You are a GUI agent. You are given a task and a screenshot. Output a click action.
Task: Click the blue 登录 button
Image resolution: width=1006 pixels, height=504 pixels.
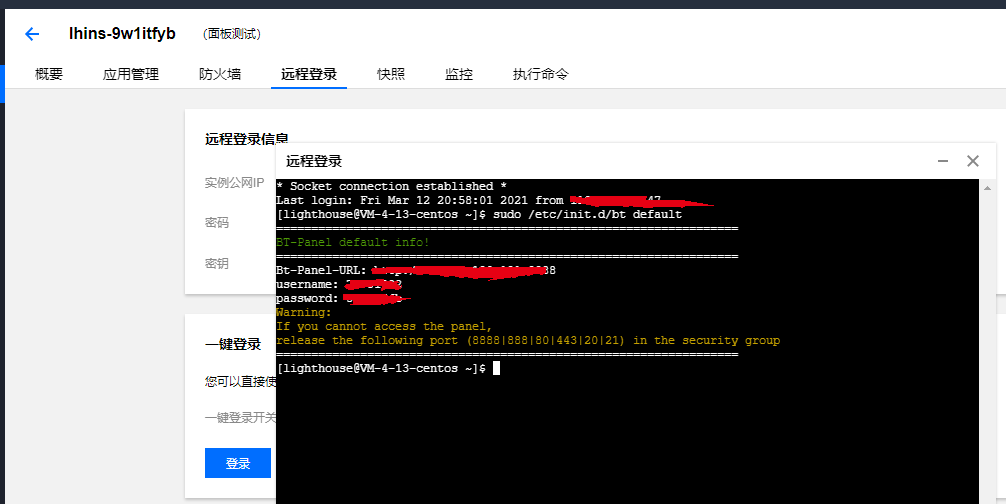tap(238, 463)
